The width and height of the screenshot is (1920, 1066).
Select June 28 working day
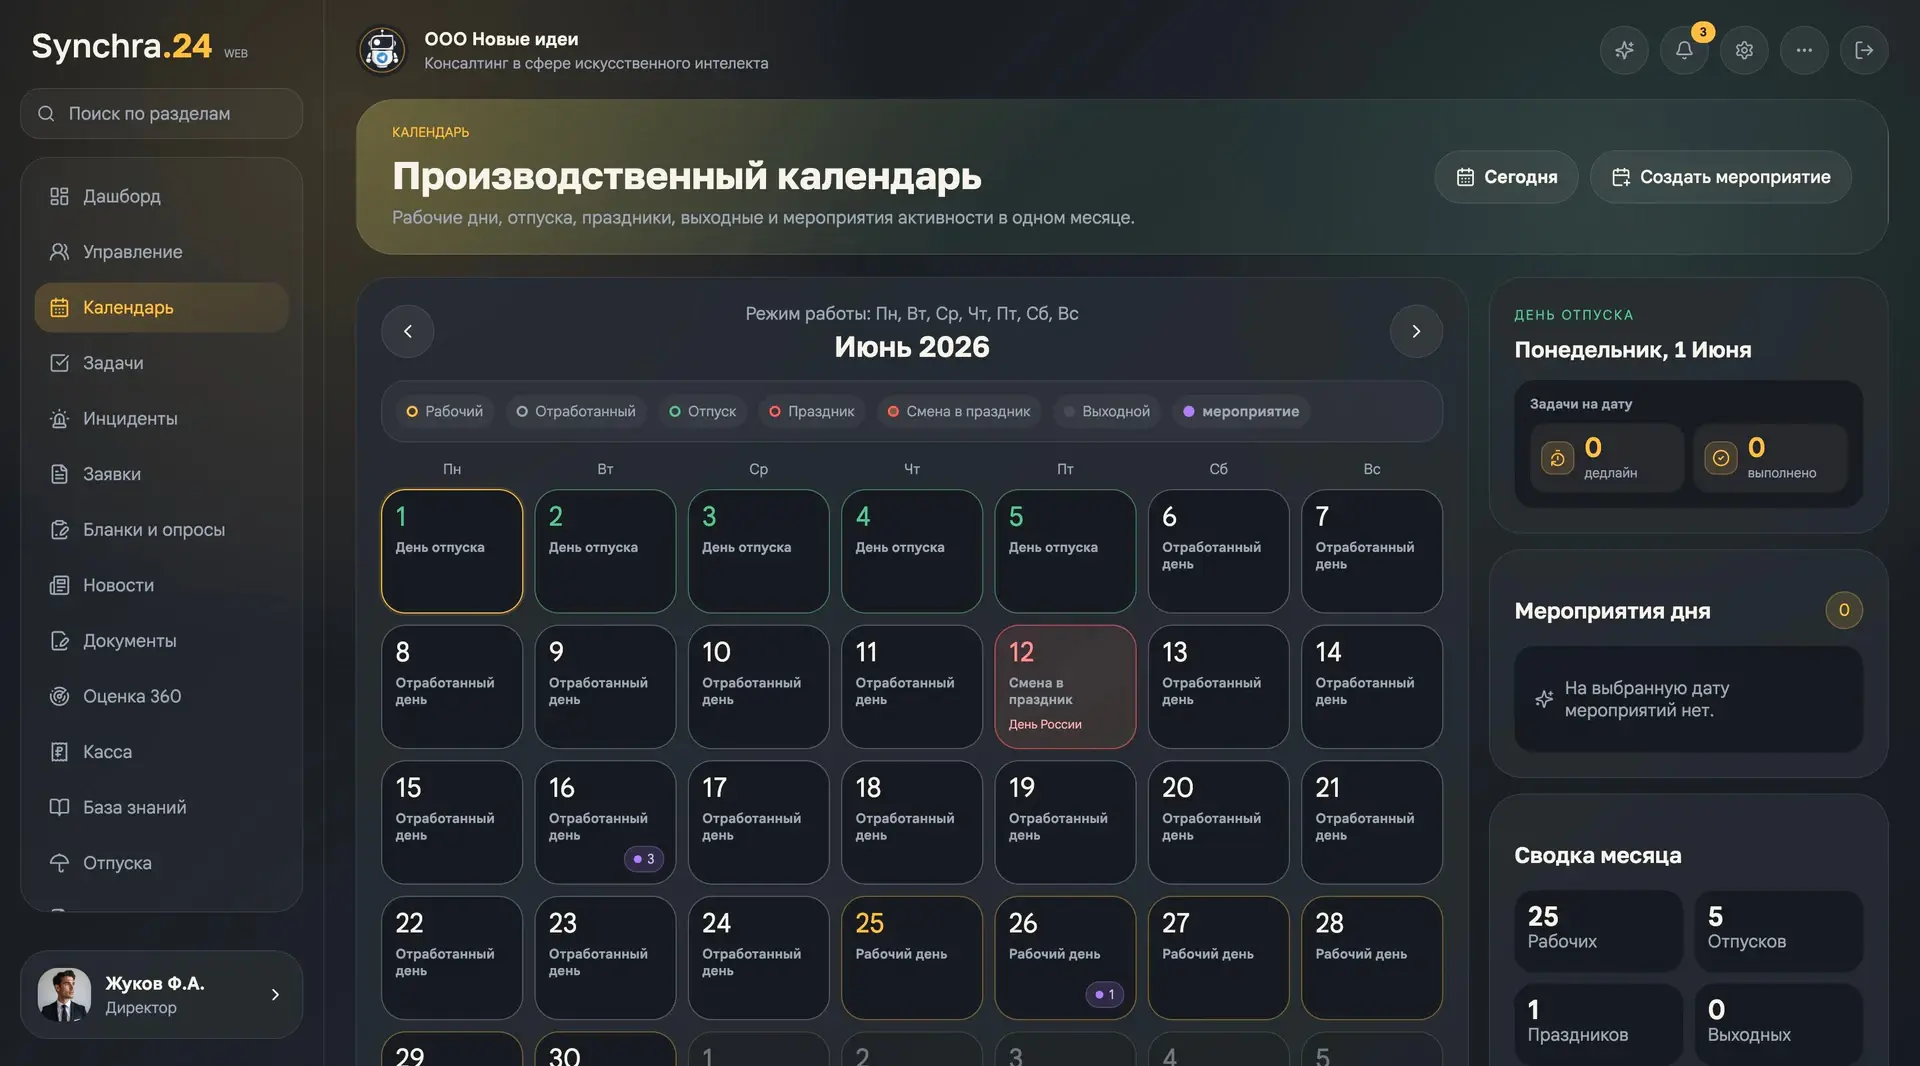(1372, 958)
